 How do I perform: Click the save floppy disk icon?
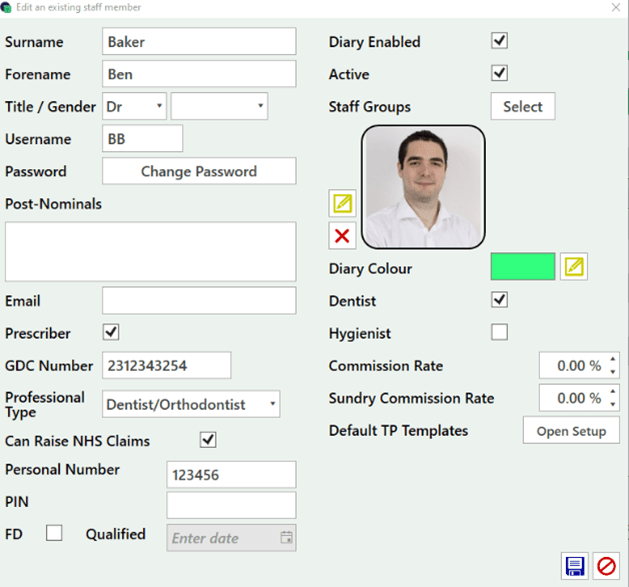click(575, 566)
